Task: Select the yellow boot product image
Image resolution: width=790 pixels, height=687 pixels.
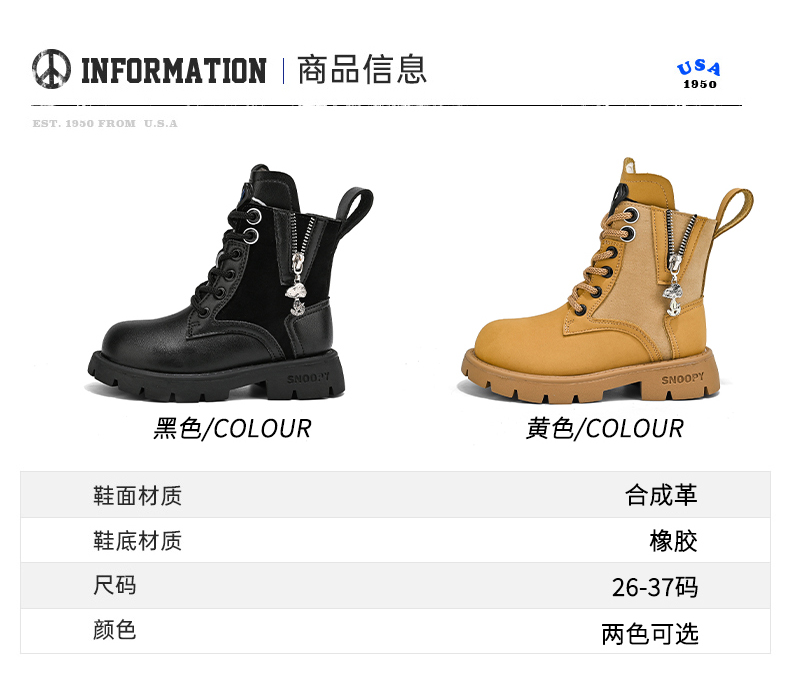Action: [x=607, y=280]
